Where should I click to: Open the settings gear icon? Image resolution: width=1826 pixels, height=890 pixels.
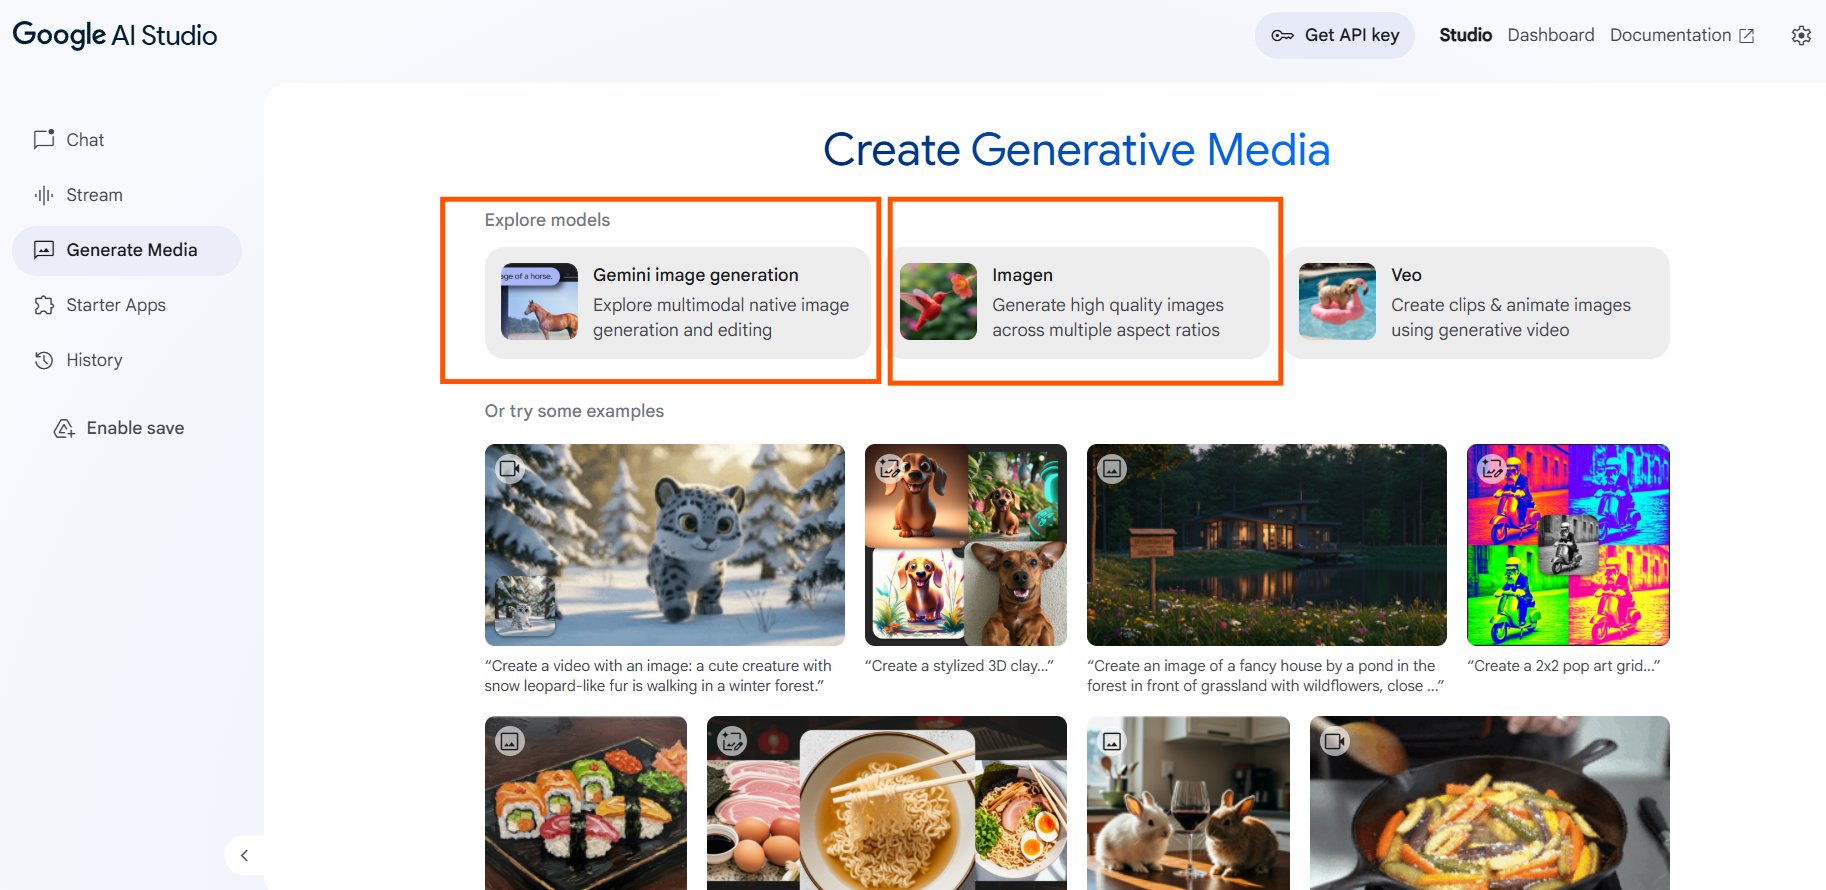pos(1801,36)
